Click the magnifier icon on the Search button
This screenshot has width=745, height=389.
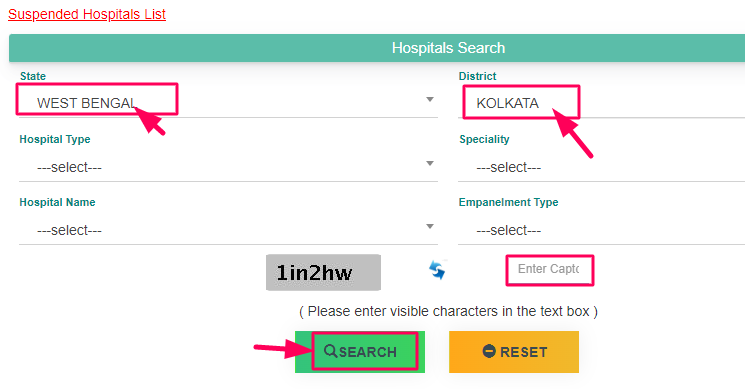tap(330, 351)
